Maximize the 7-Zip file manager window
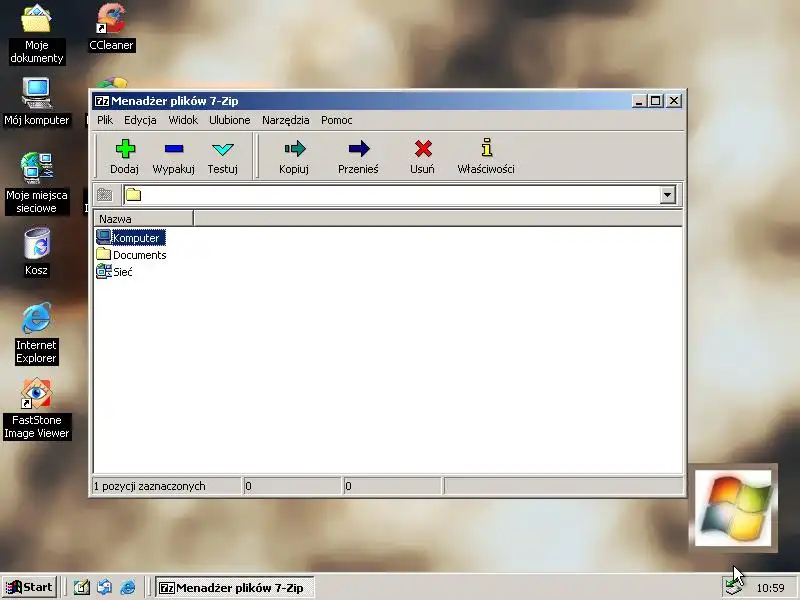800x600 pixels. point(656,101)
